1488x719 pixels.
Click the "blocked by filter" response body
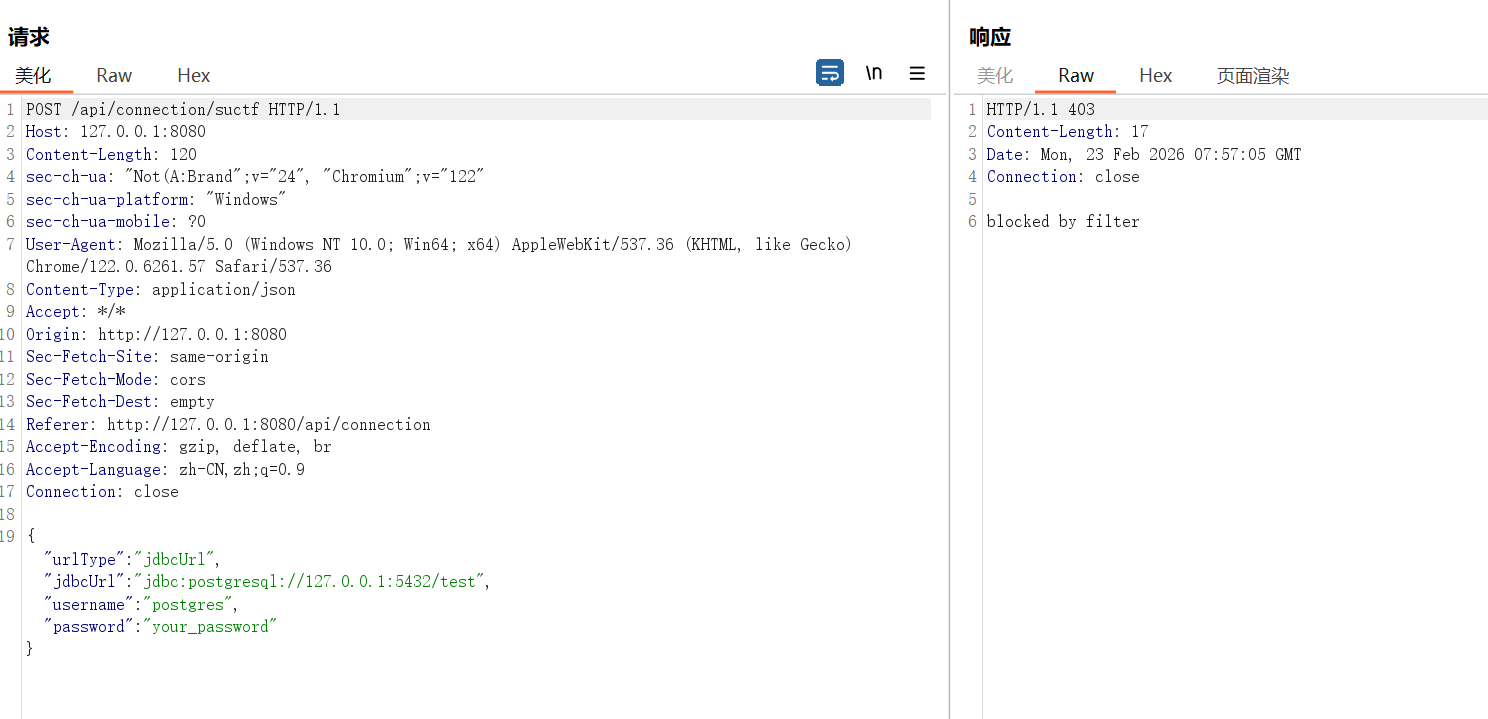[1062, 222]
